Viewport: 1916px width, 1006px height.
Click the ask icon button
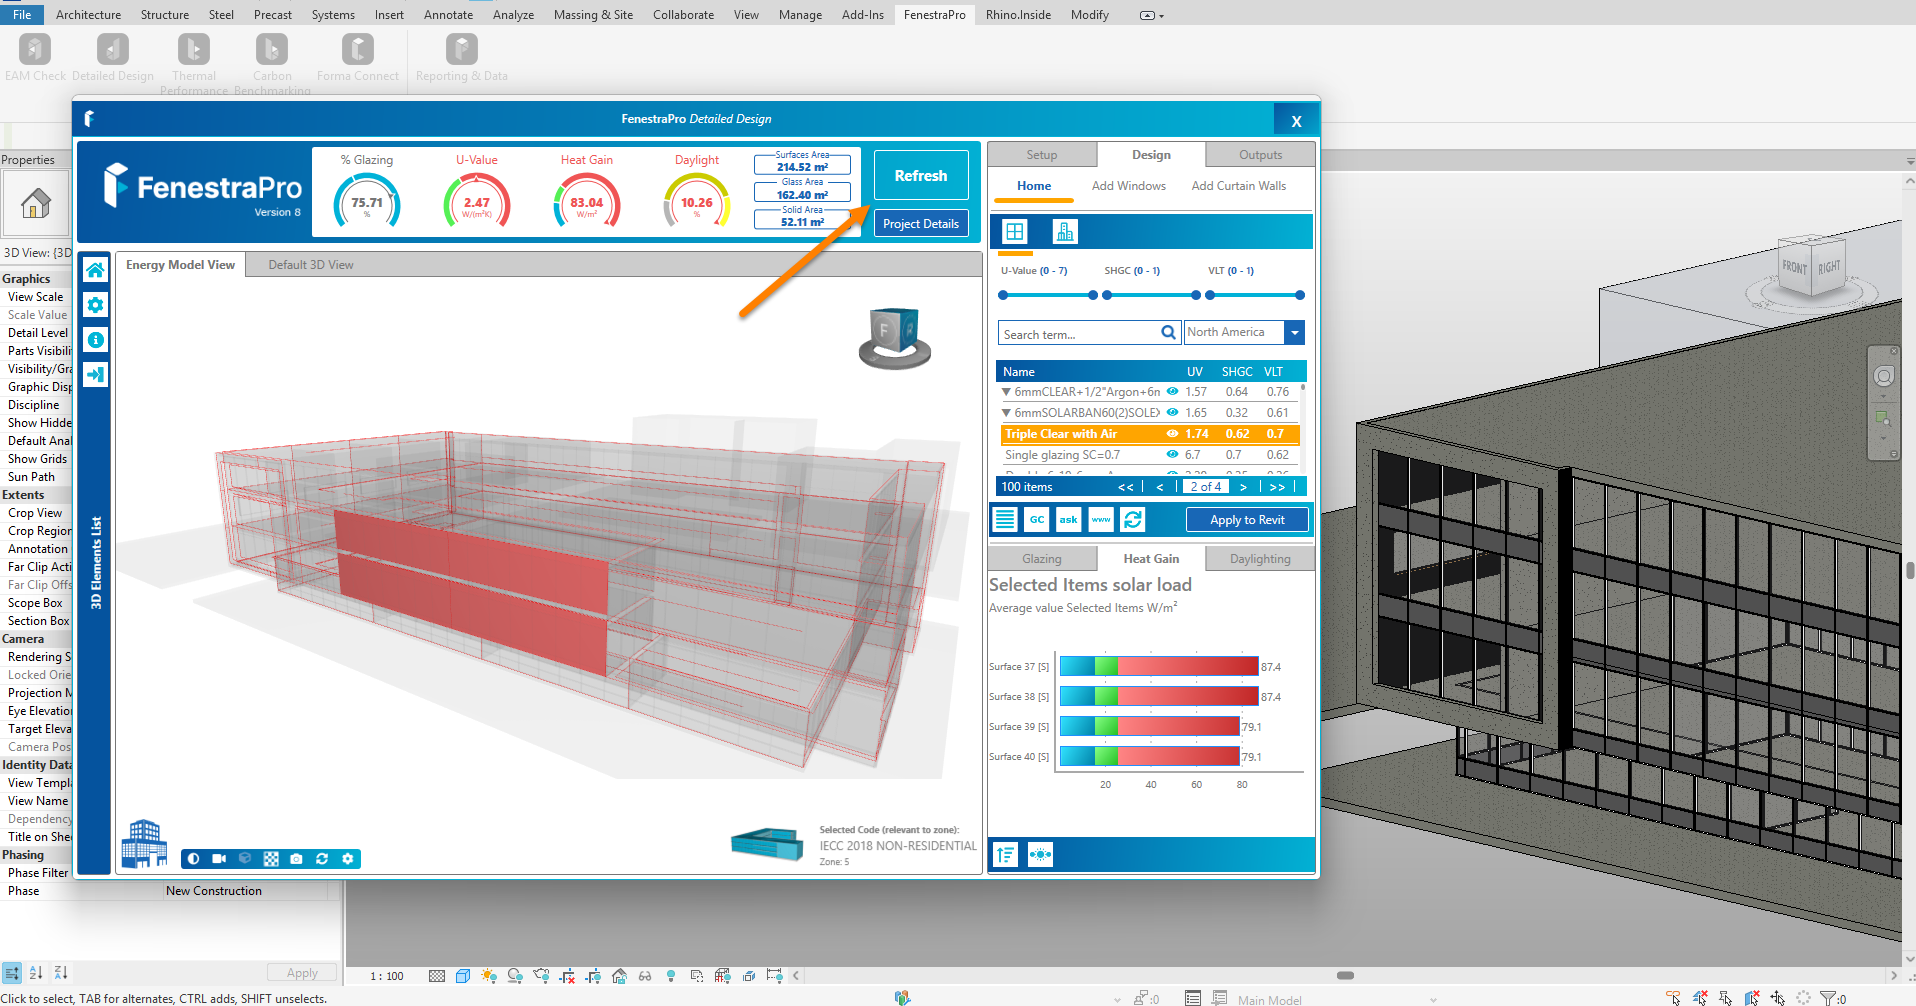click(1069, 519)
